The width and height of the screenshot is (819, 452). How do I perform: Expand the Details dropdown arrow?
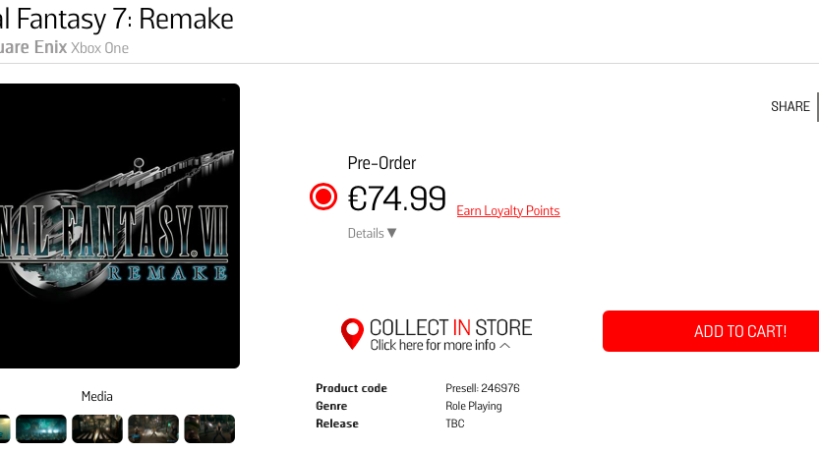click(x=392, y=233)
